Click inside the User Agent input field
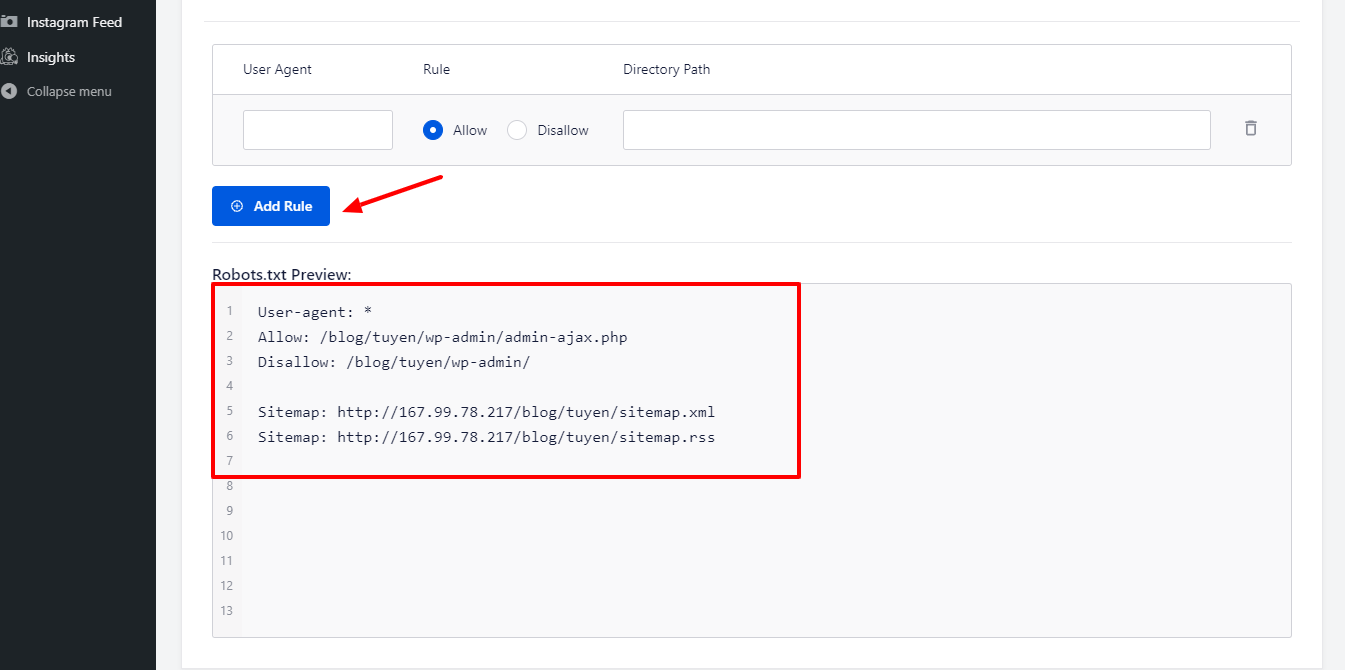The height and width of the screenshot is (670, 1345). 317,129
